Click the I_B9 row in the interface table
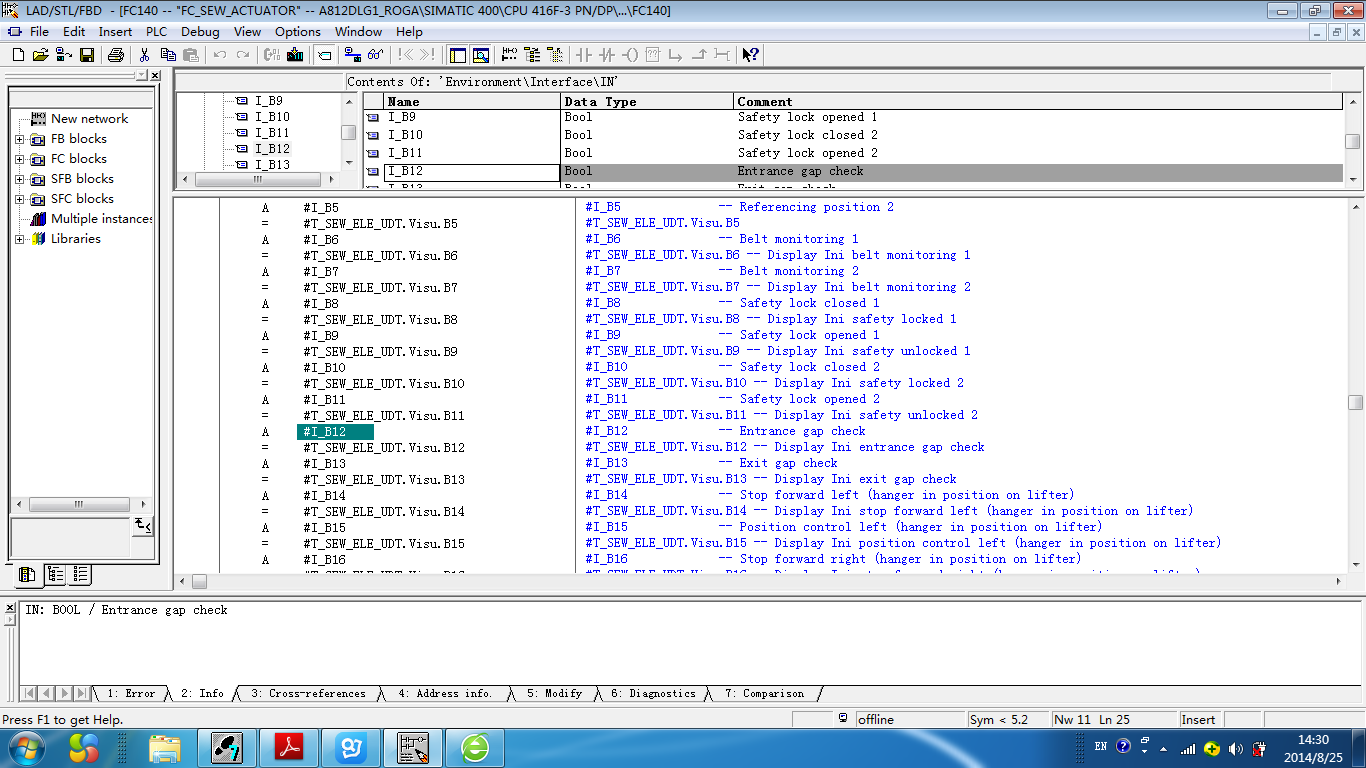 [853, 117]
